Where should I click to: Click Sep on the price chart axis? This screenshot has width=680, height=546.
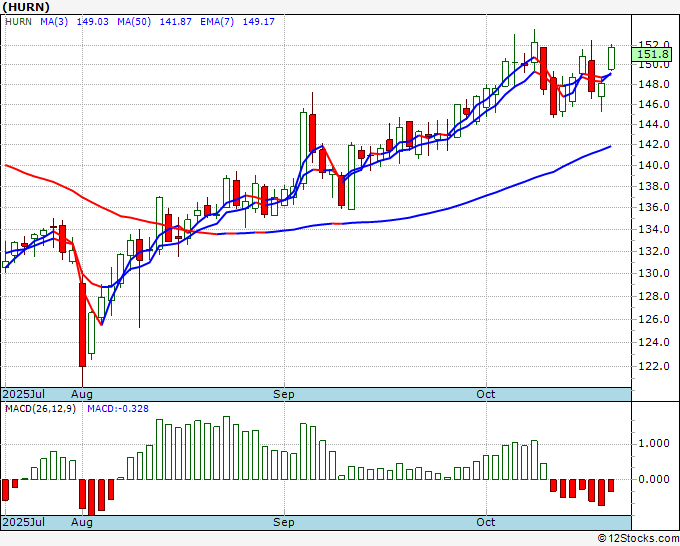(x=284, y=395)
